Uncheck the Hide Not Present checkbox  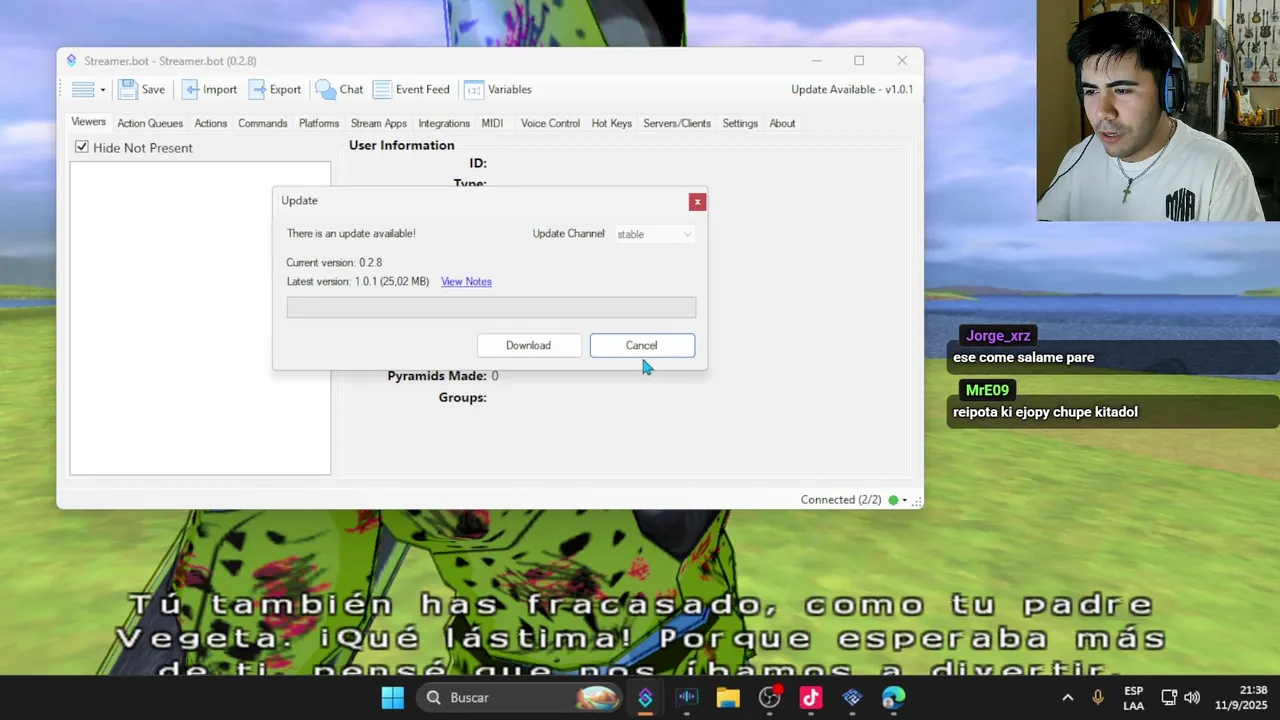(82, 147)
